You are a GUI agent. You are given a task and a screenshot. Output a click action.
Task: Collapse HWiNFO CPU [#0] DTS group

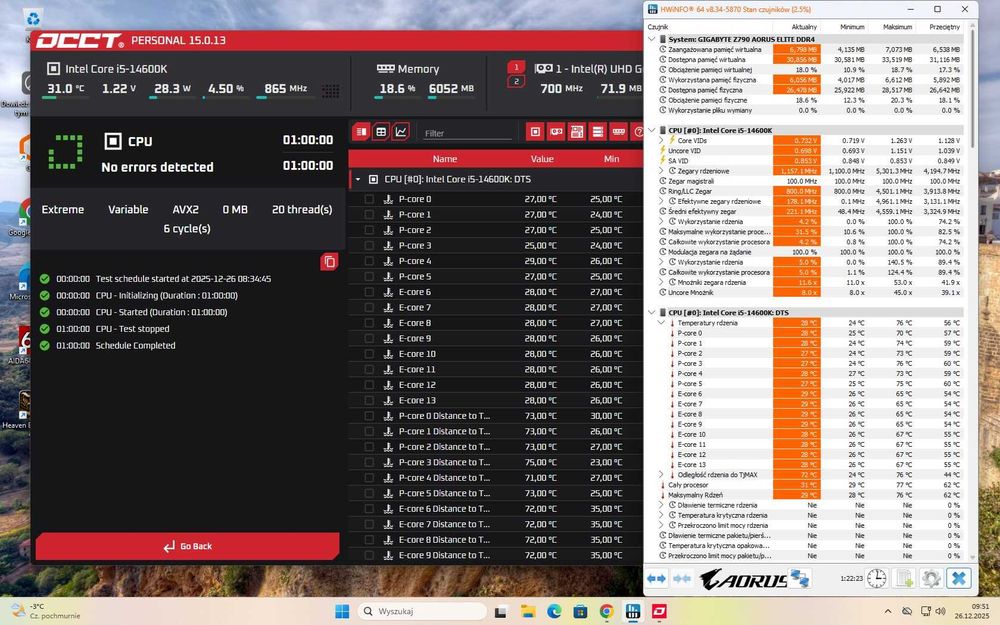point(651,312)
